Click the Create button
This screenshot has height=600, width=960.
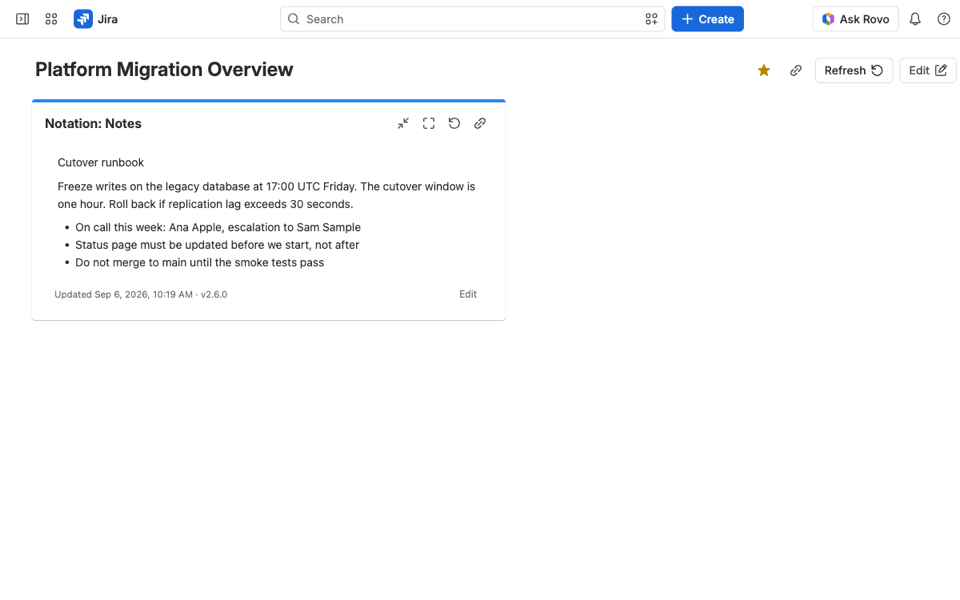(707, 19)
